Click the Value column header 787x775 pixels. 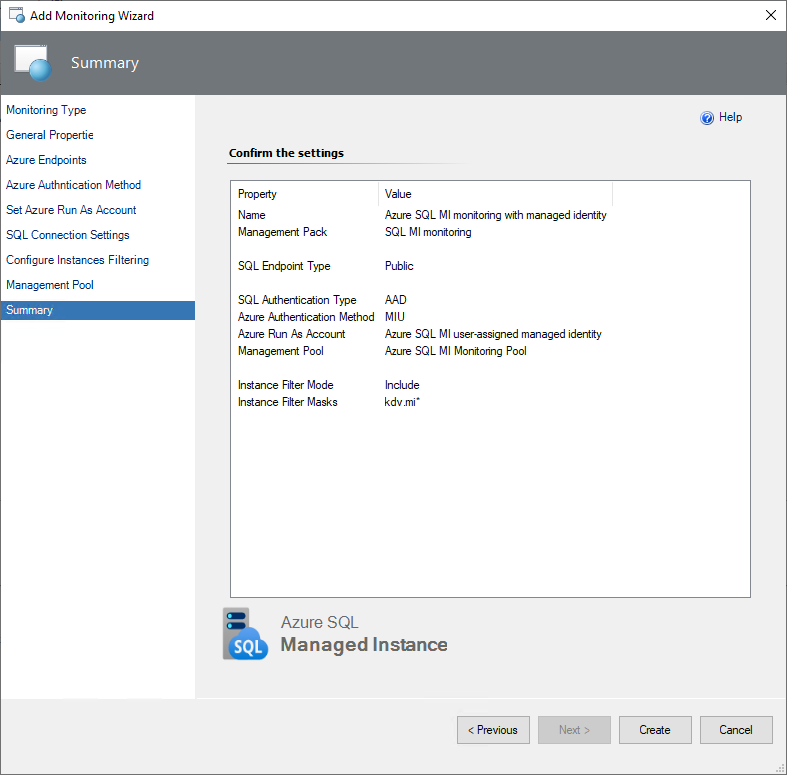[x=495, y=194]
